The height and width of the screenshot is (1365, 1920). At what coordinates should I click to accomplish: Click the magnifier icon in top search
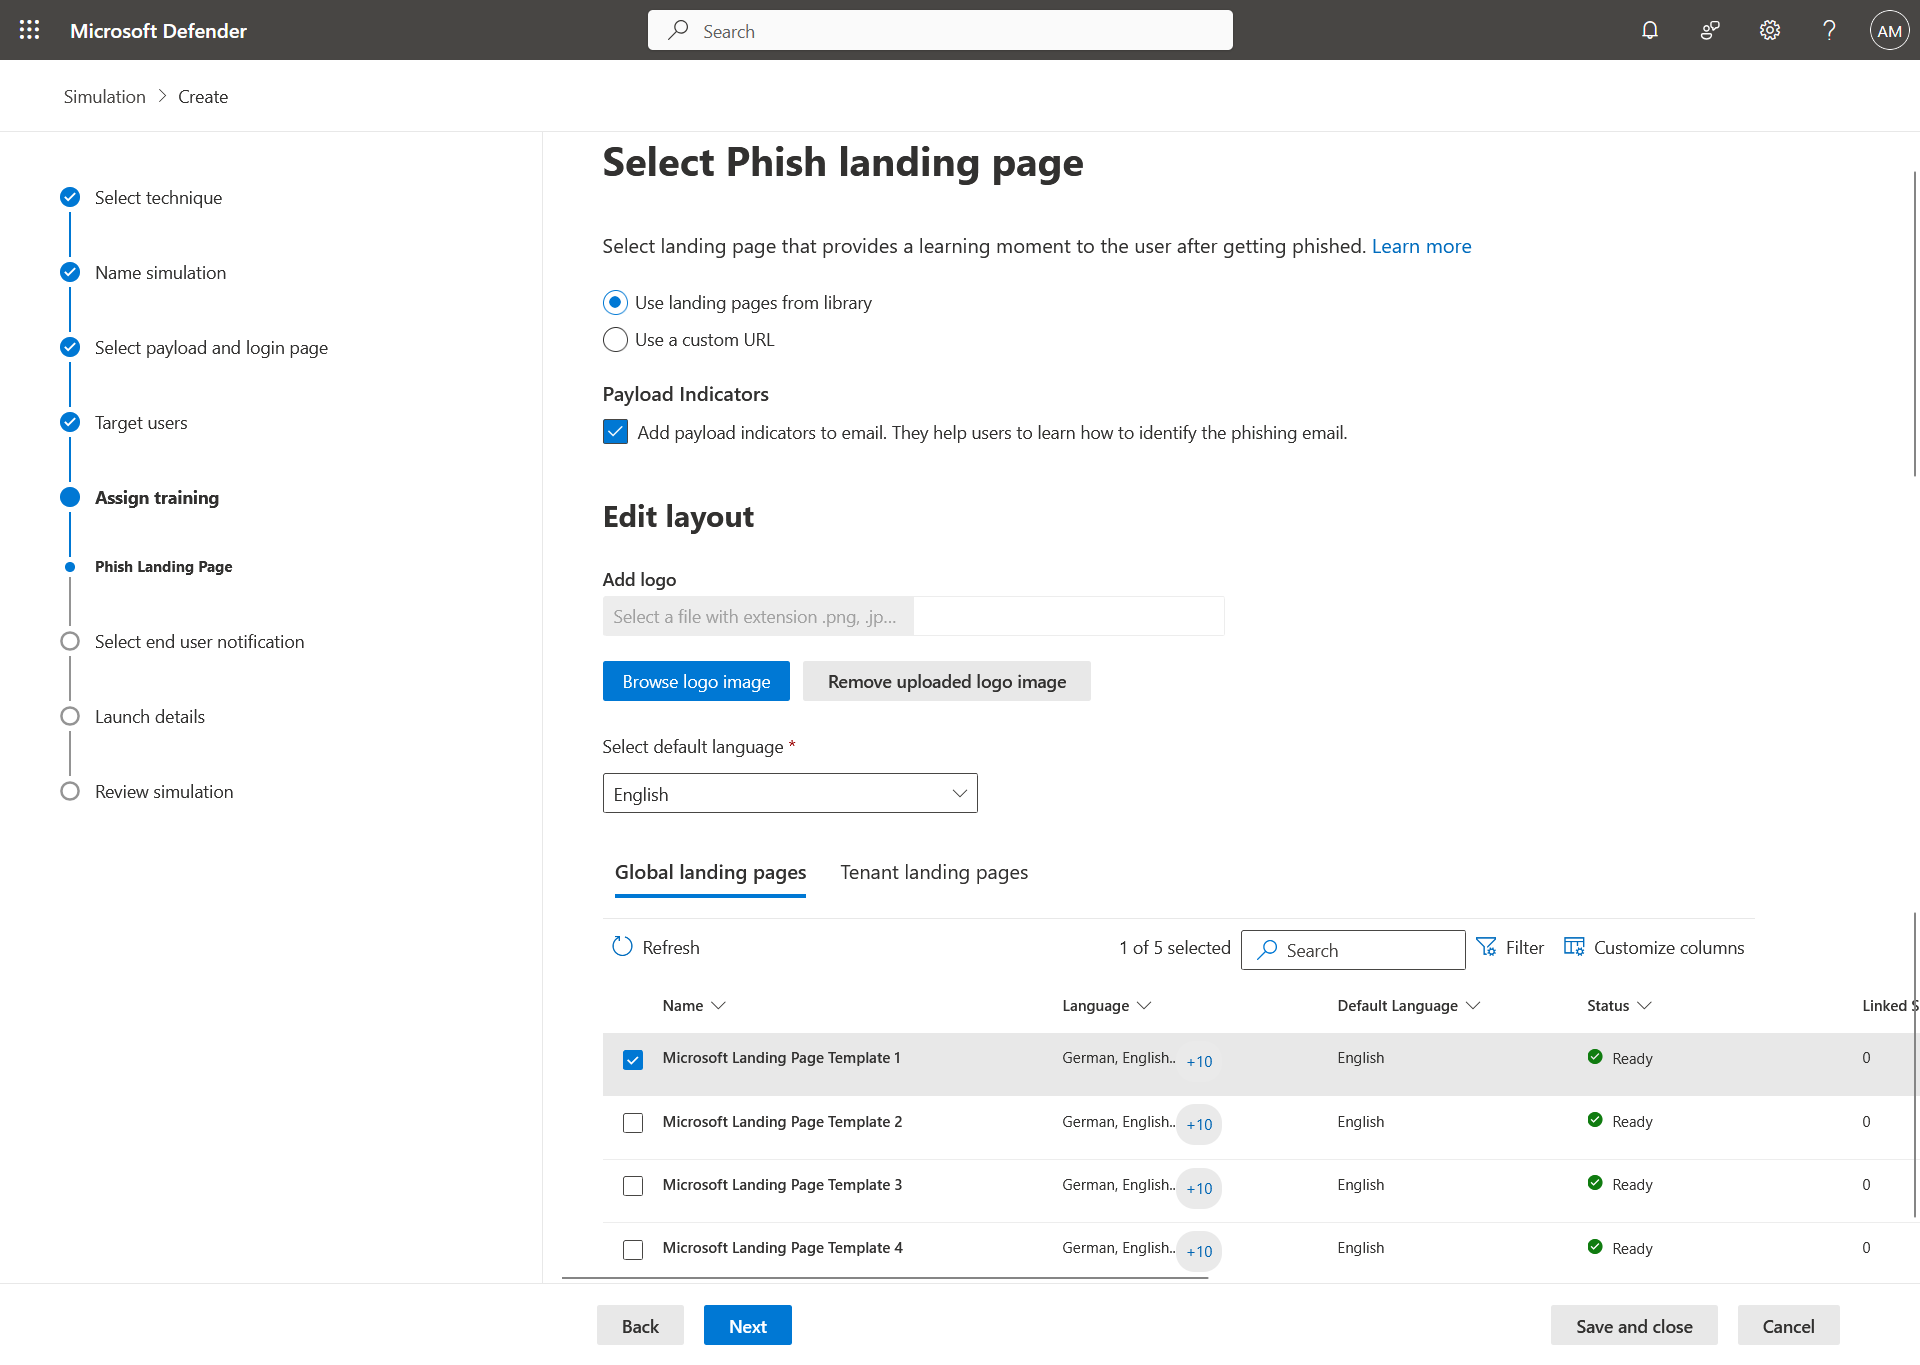coord(679,30)
